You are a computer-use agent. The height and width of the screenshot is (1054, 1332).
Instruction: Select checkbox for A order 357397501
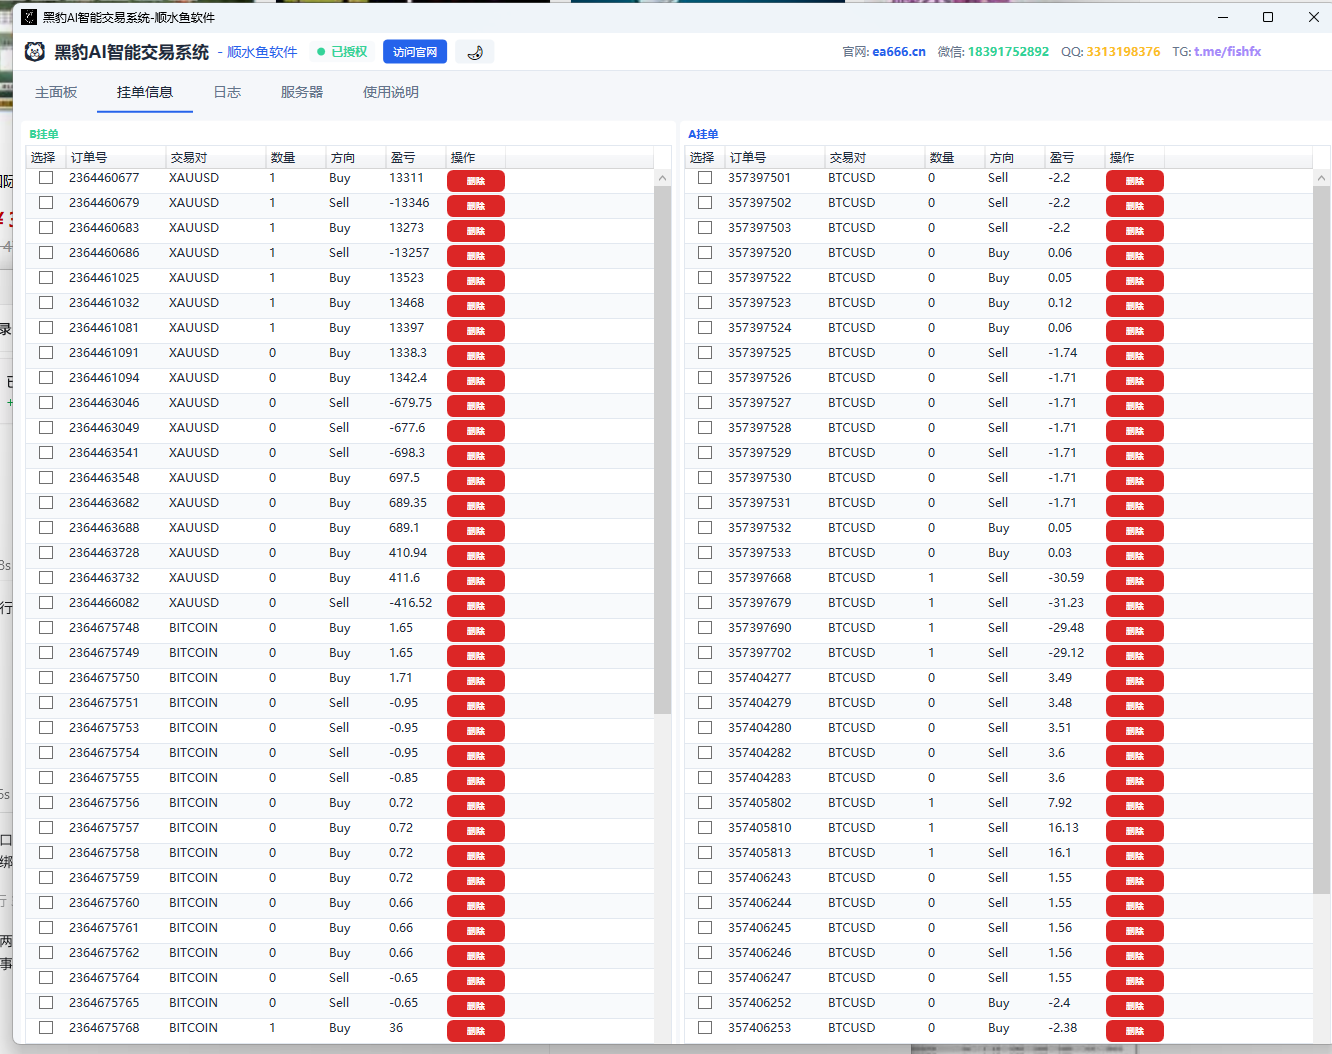point(705,178)
